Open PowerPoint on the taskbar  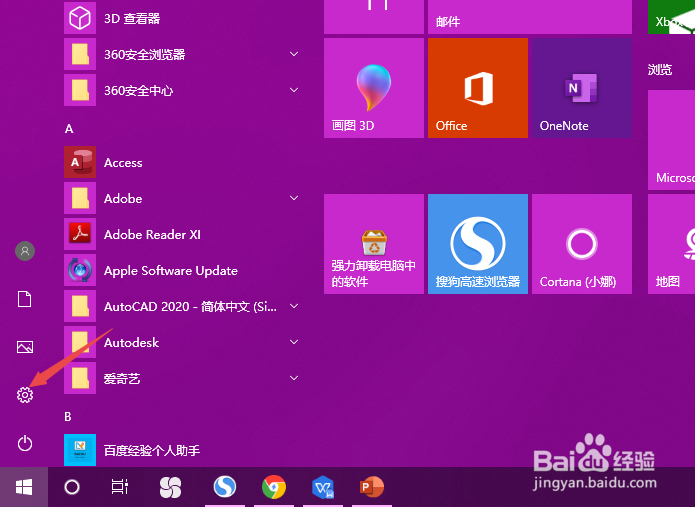pyautogui.click(x=371, y=487)
